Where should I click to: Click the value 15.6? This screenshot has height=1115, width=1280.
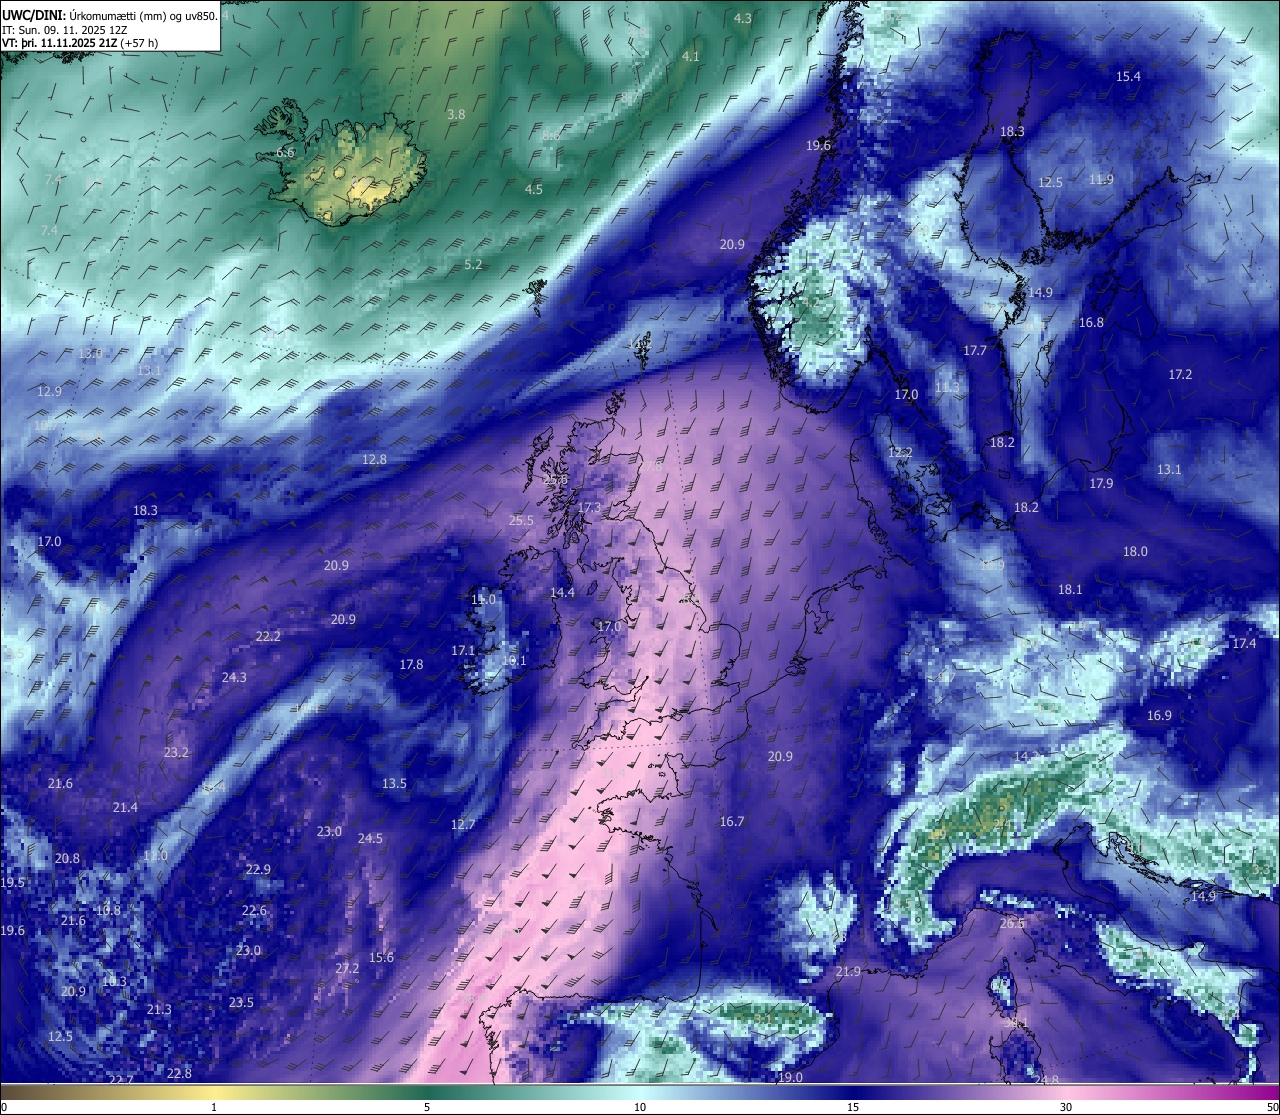(x=381, y=958)
